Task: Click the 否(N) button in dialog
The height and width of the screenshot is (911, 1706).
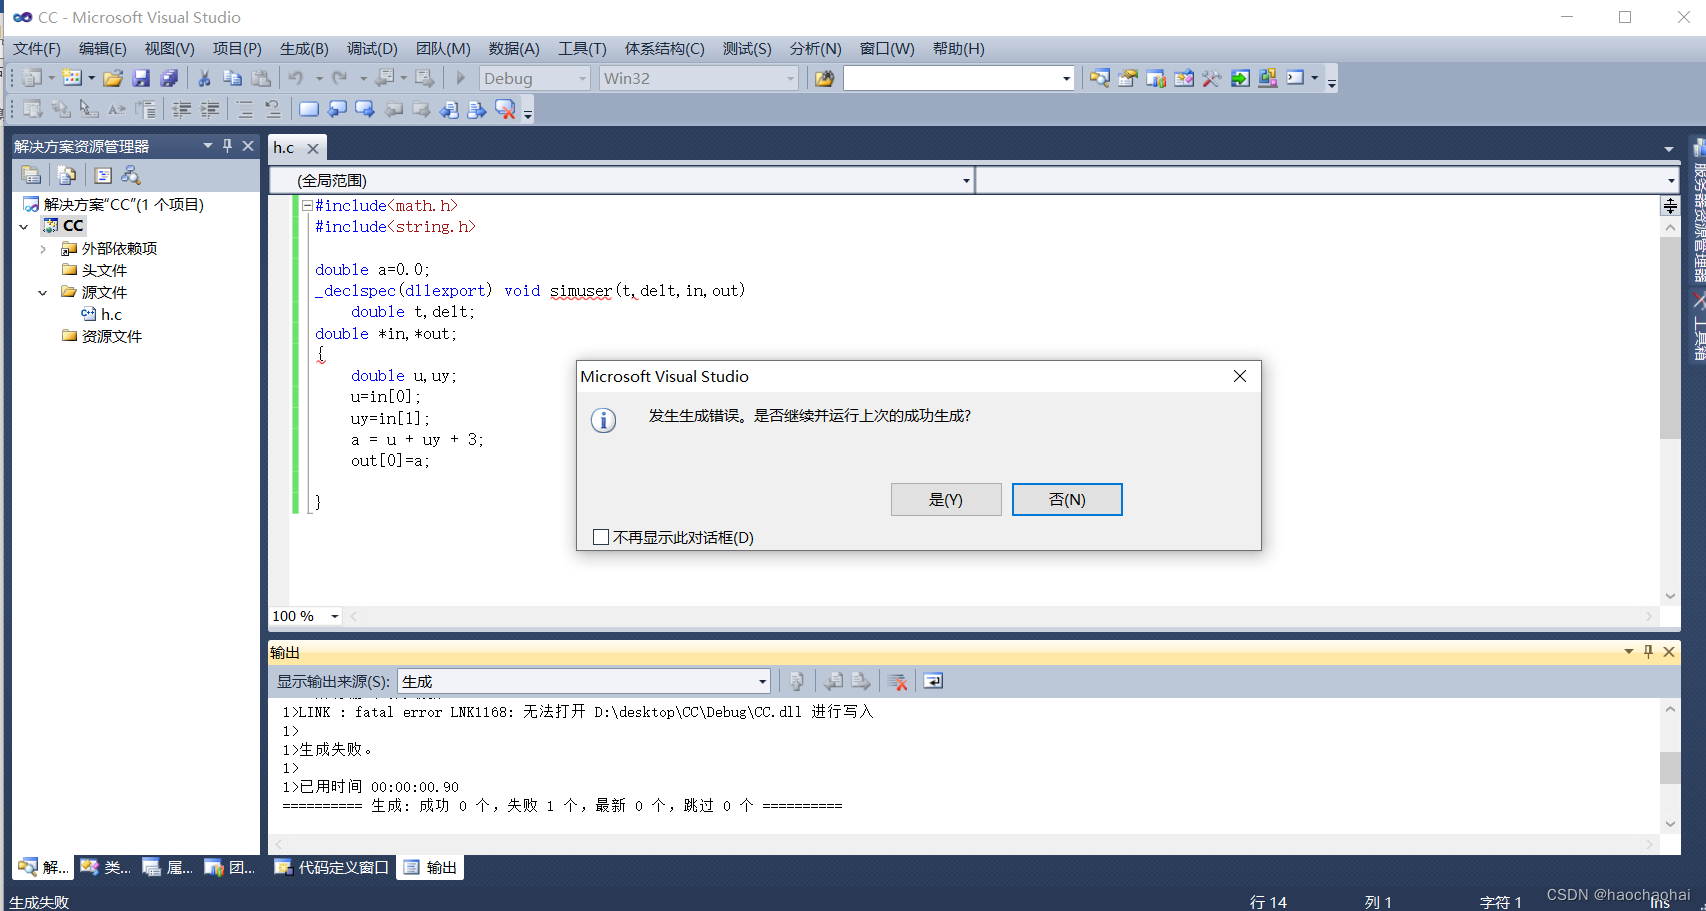Action: [1067, 500]
